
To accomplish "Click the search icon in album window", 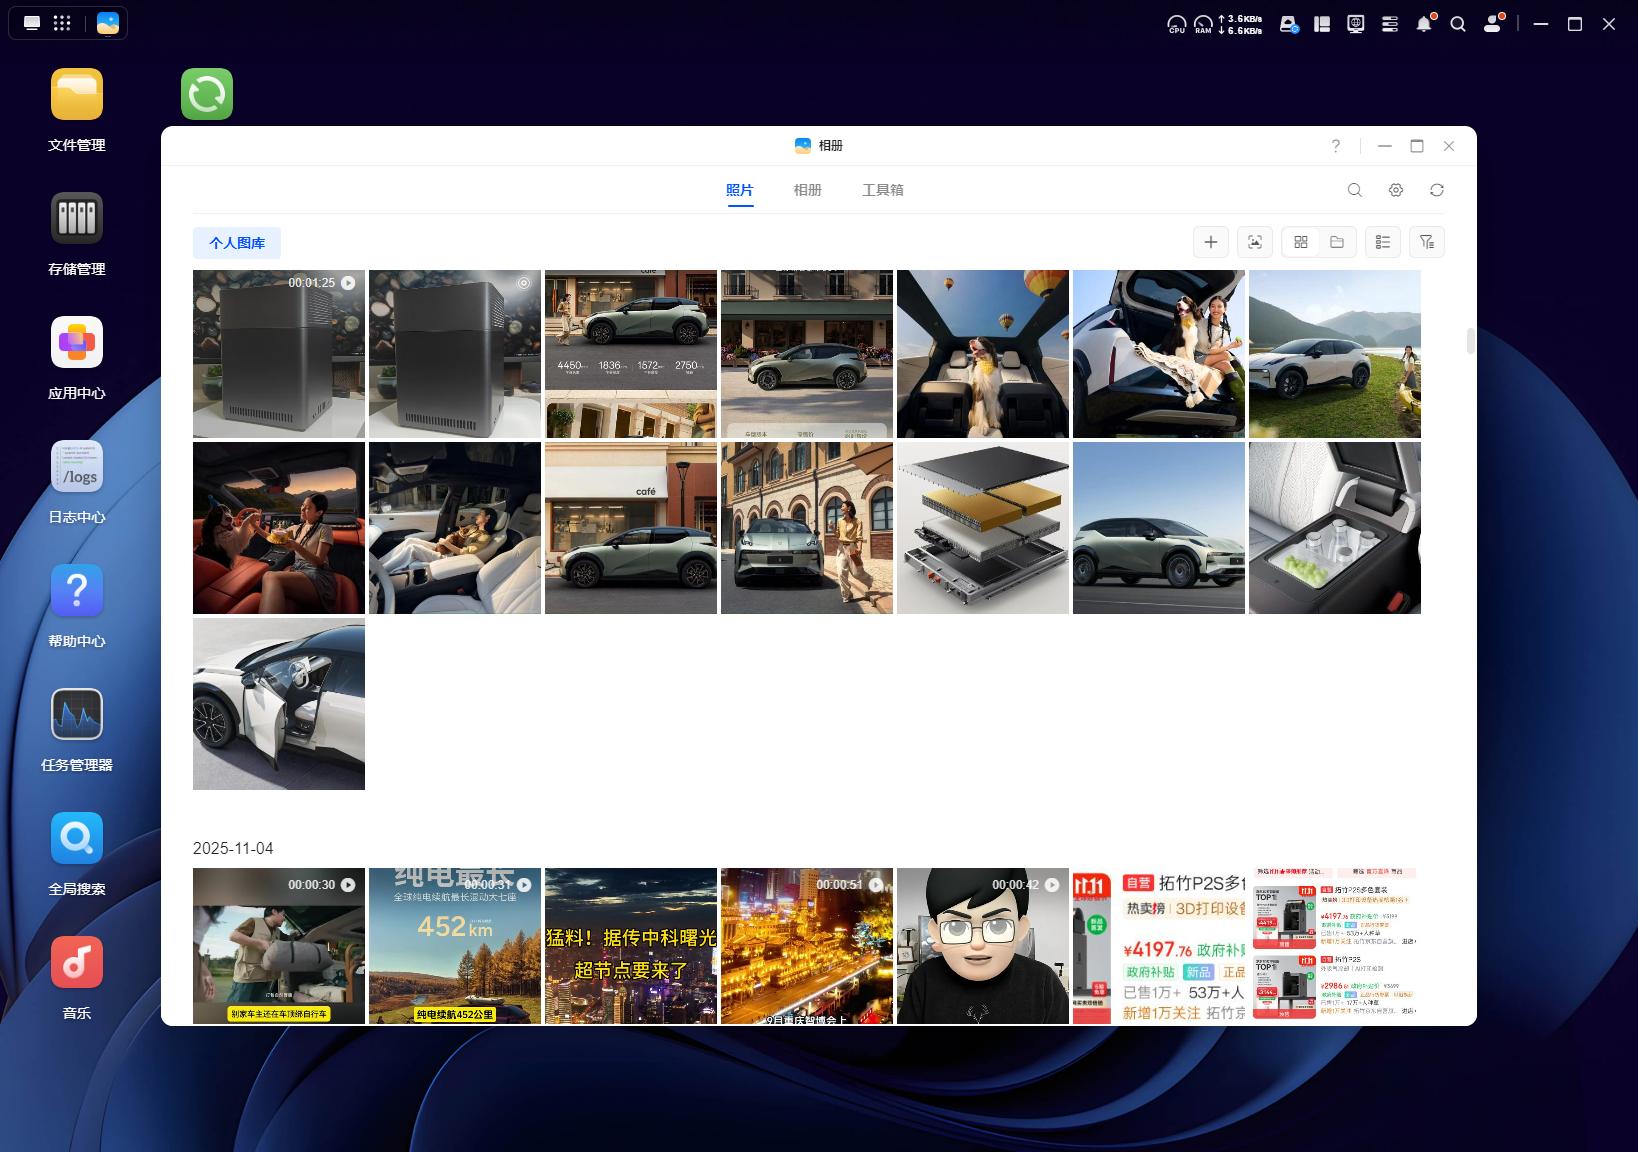I will (1355, 190).
